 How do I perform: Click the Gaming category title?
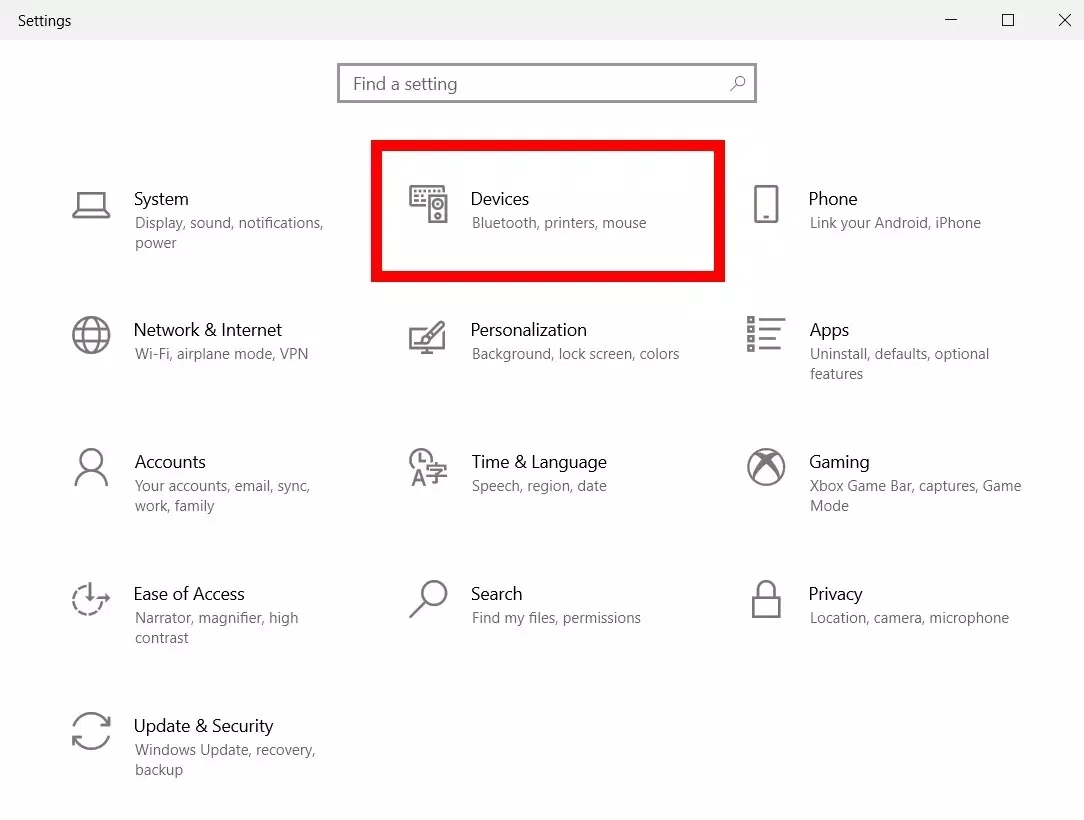coord(838,462)
